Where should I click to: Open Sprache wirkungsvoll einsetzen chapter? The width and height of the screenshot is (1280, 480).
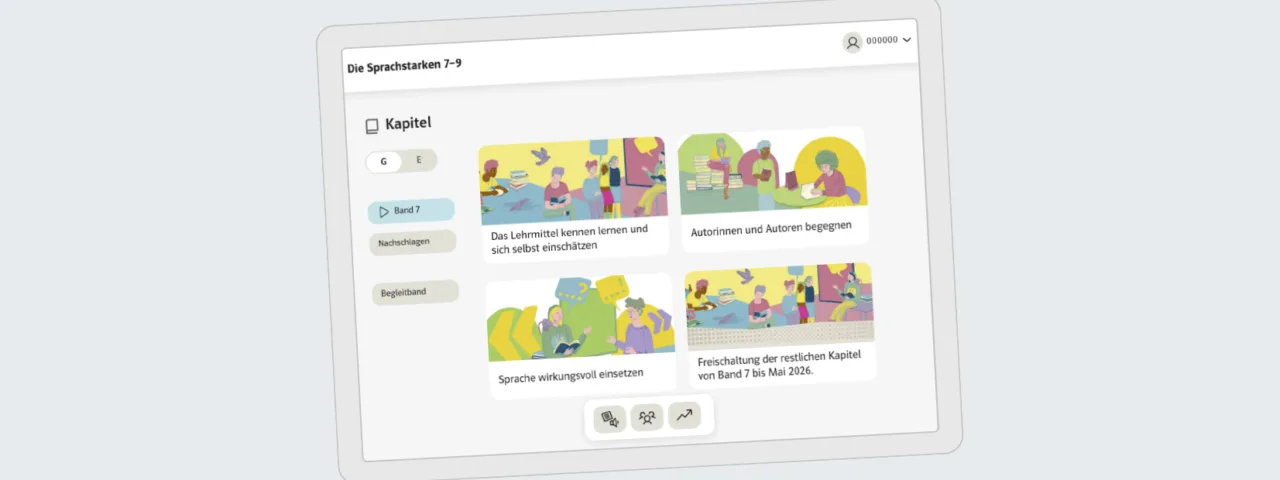pyautogui.click(x=582, y=336)
